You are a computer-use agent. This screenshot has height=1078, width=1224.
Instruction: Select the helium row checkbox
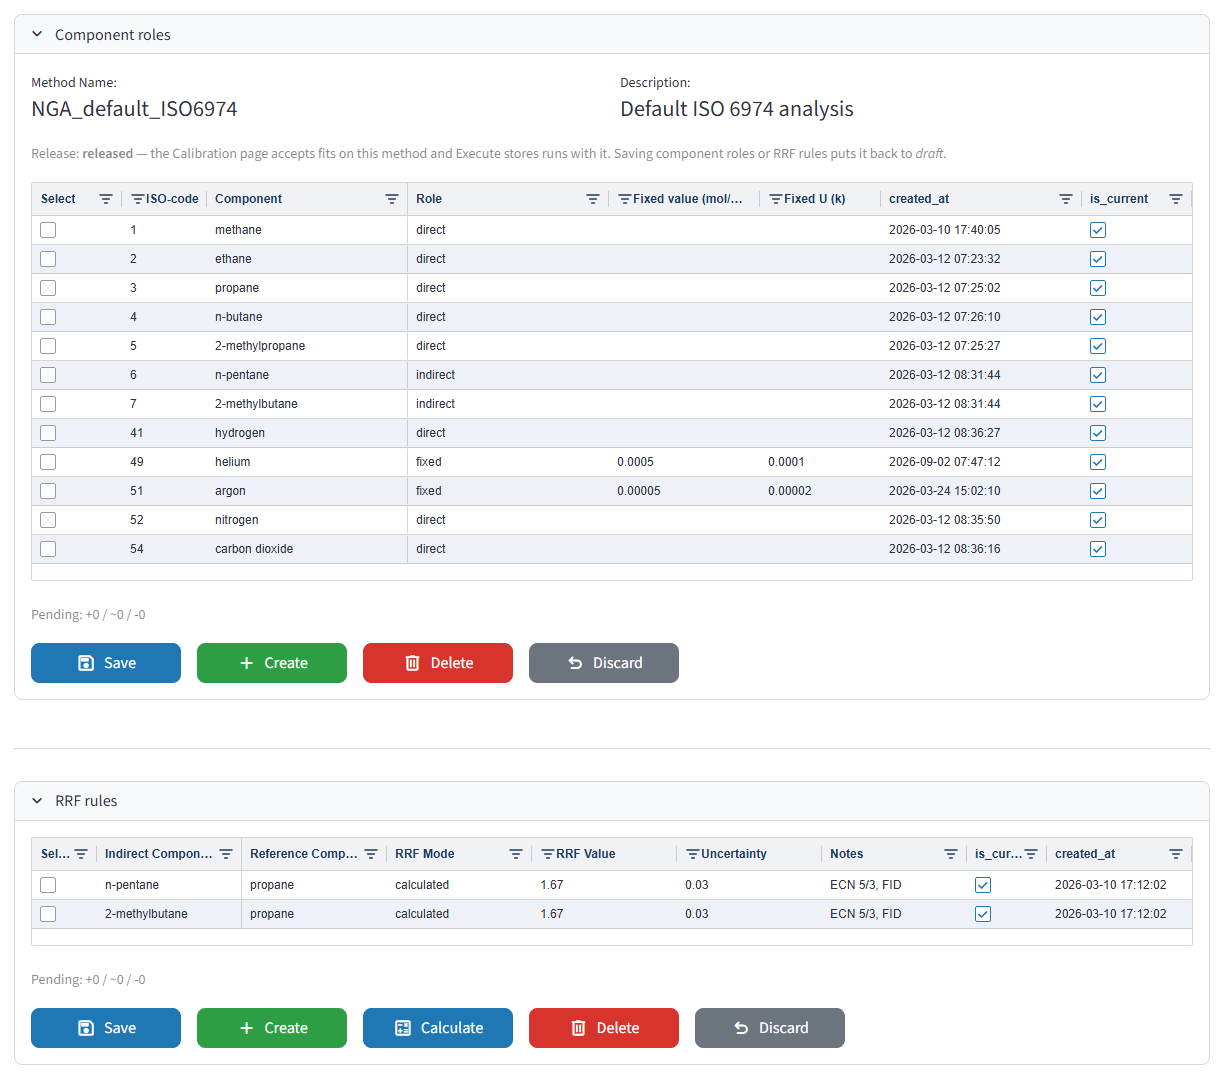[48, 462]
